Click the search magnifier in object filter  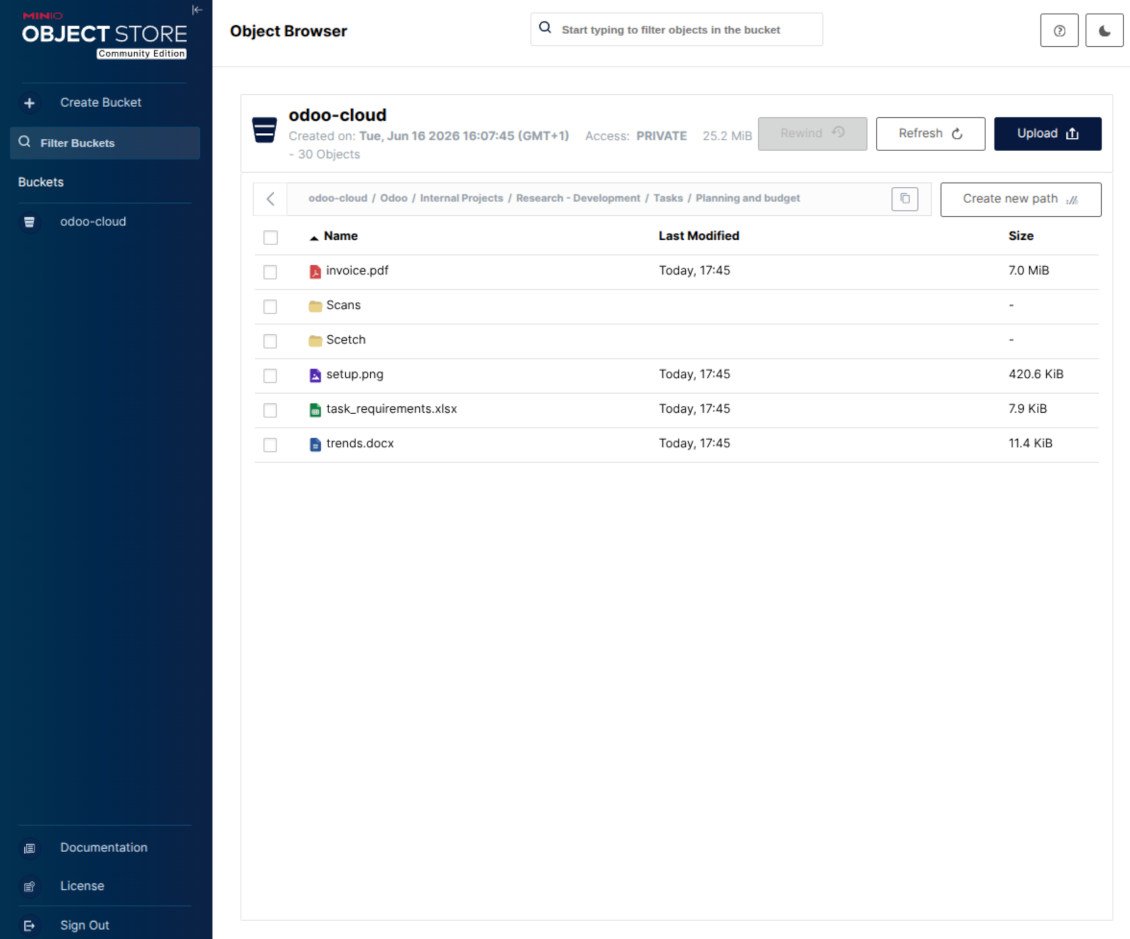click(x=546, y=28)
